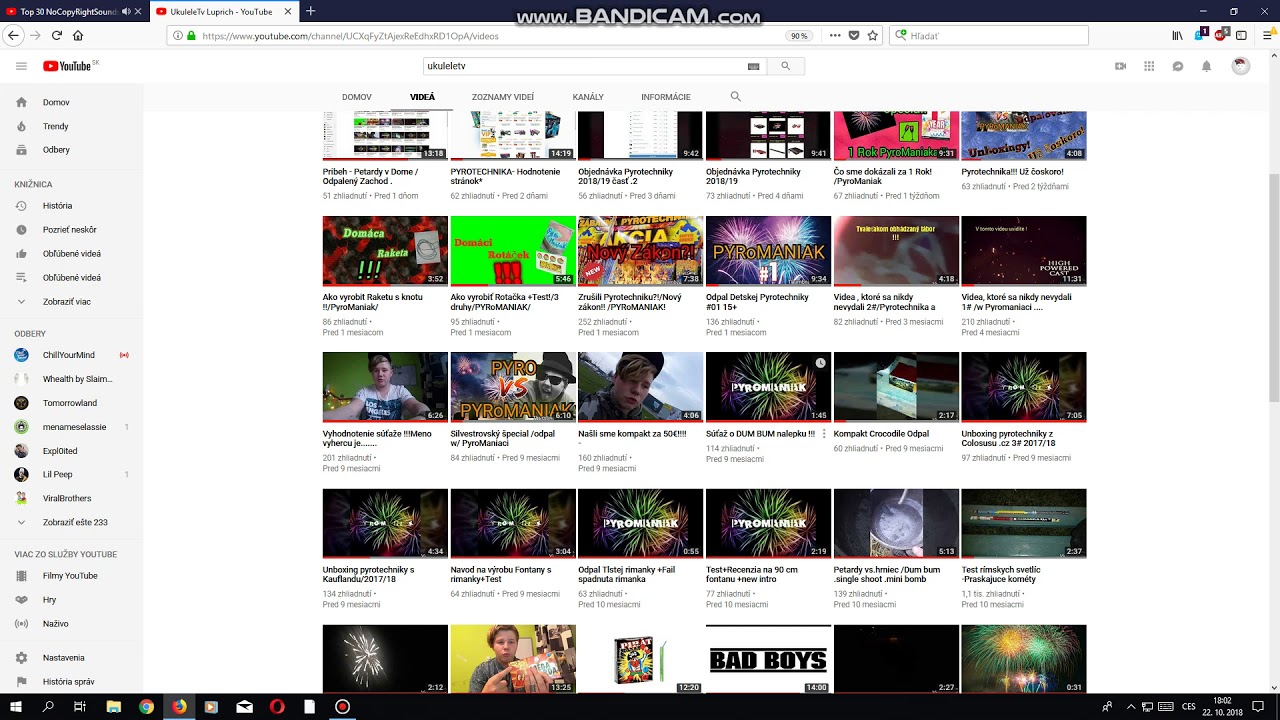
Task: Play BAD BOYS video thumbnail
Action: tap(768, 660)
